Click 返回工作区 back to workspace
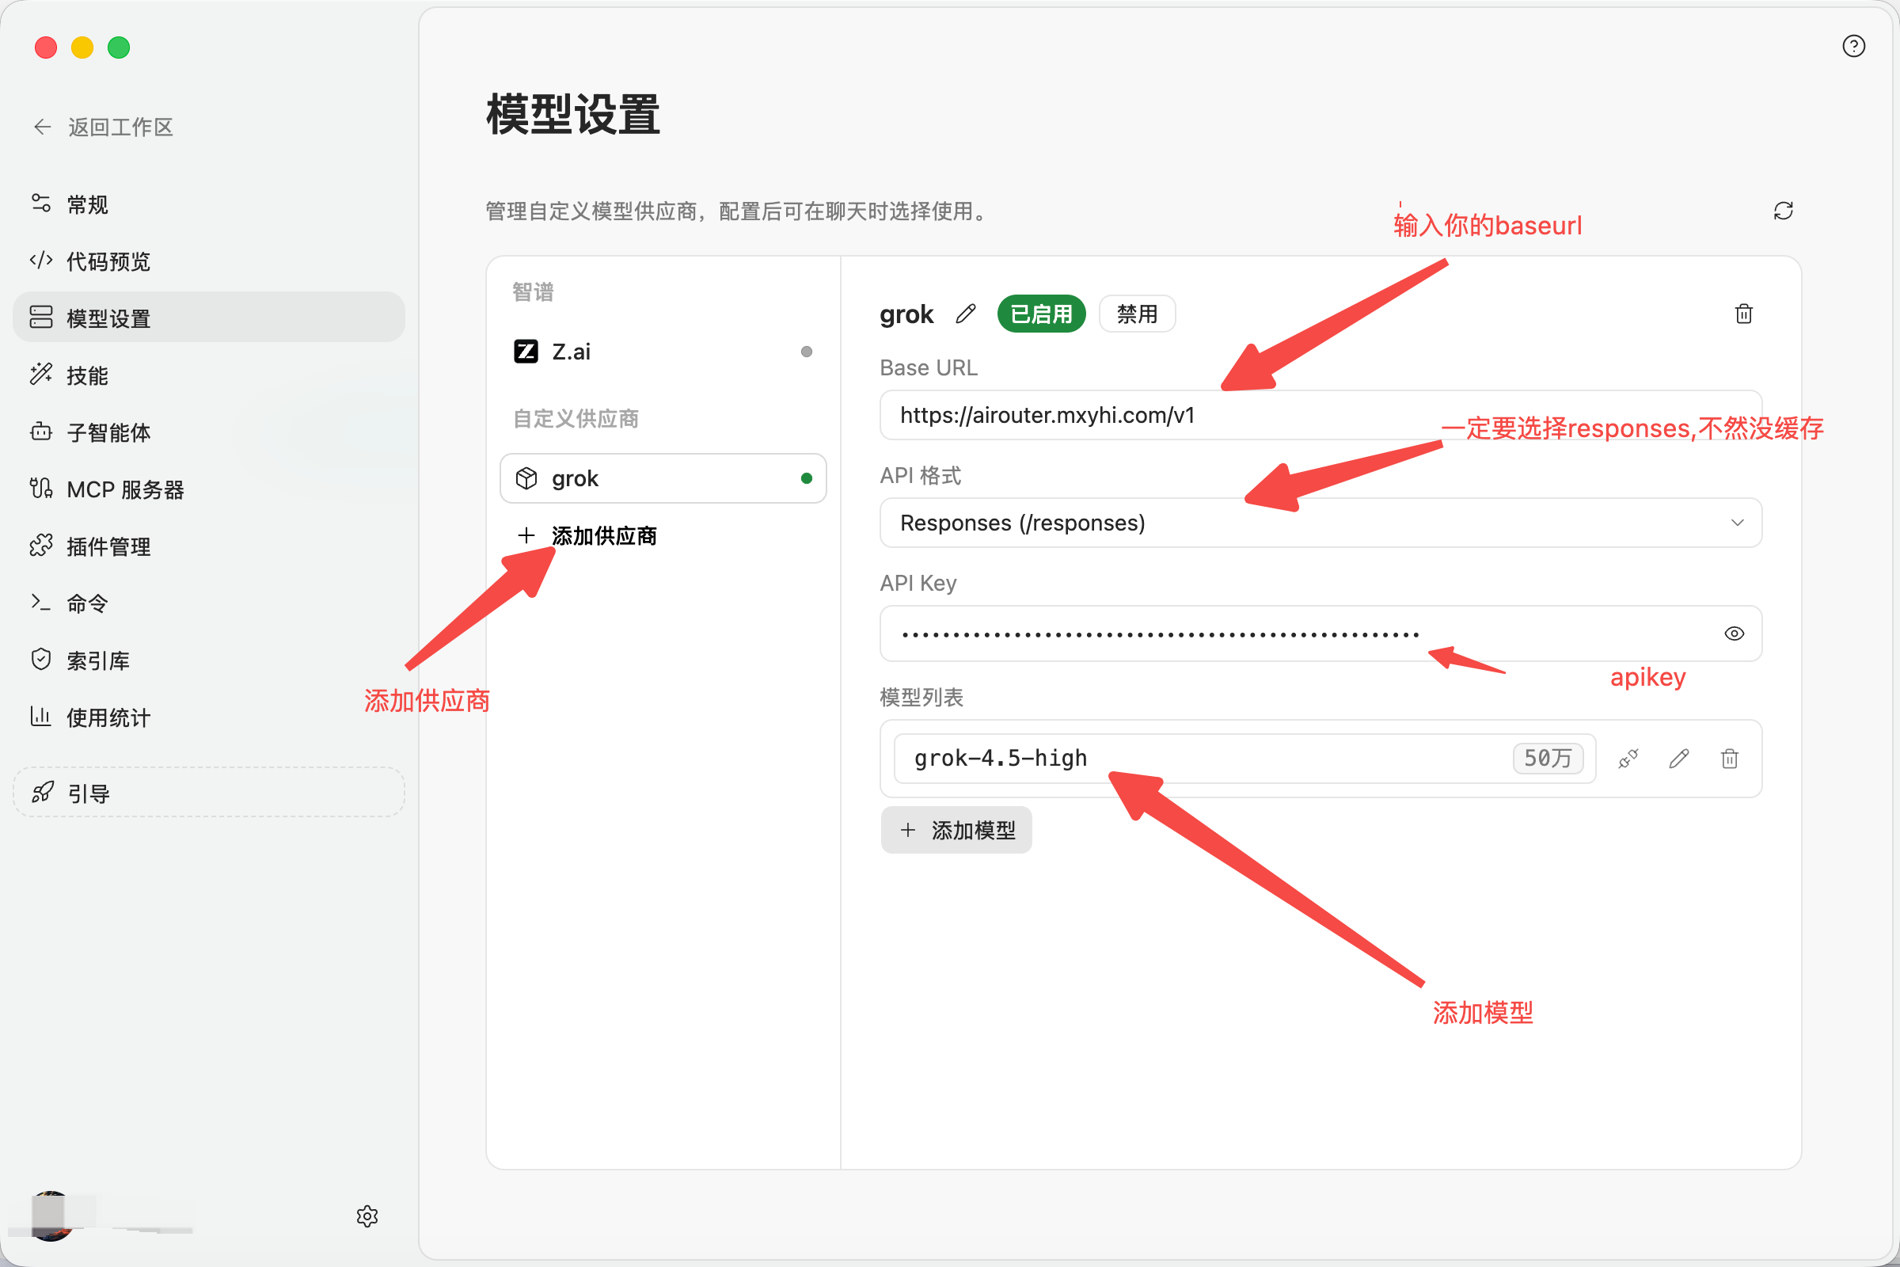Image resolution: width=1900 pixels, height=1267 pixels. pyautogui.click(x=103, y=127)
